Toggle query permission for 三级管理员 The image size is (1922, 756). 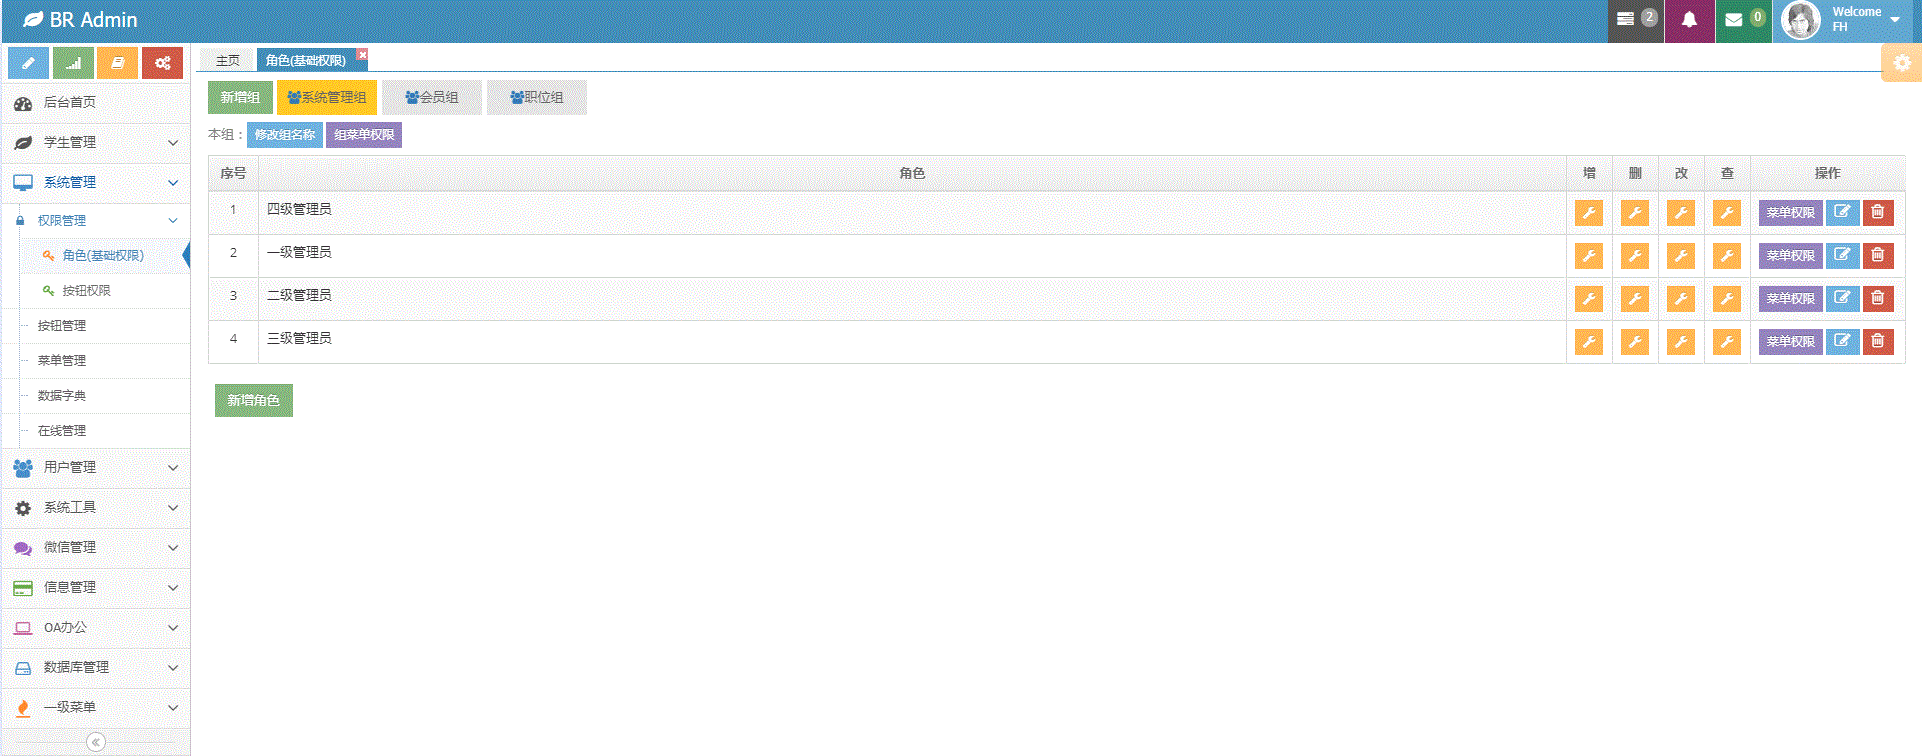click(x=1727, y=342)
